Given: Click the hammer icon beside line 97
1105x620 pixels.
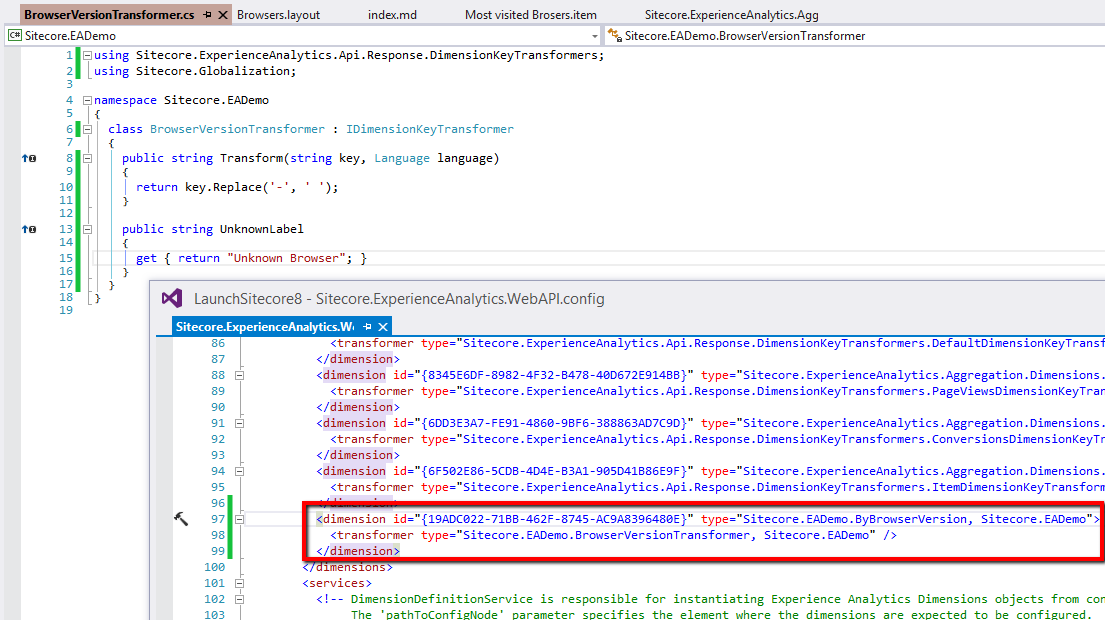Looking at the screenshot, I should coord(181,519).
